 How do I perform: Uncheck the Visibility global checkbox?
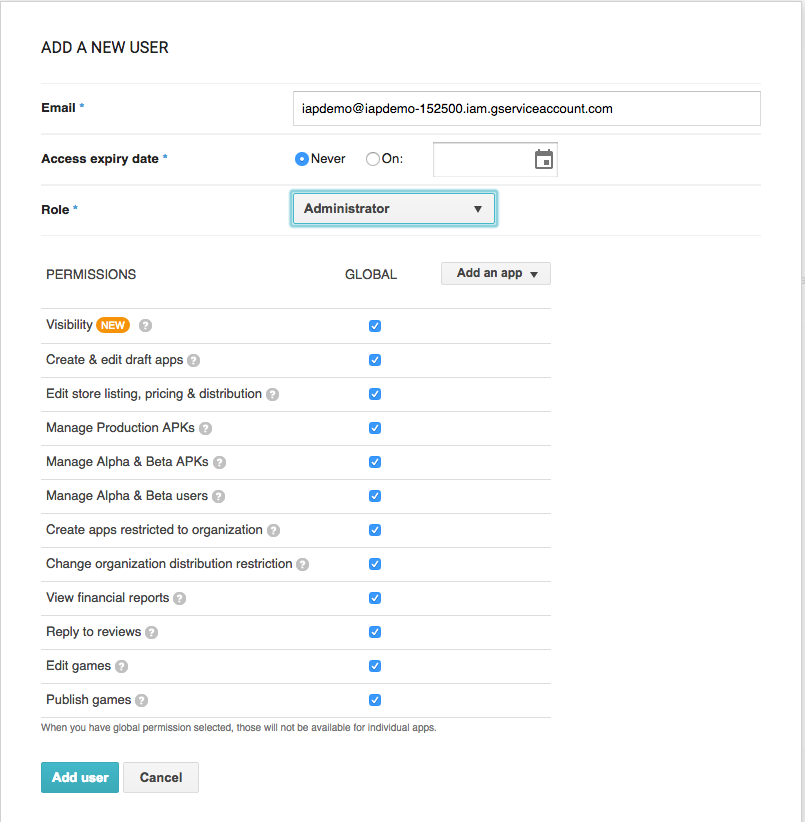coord(375,326)
